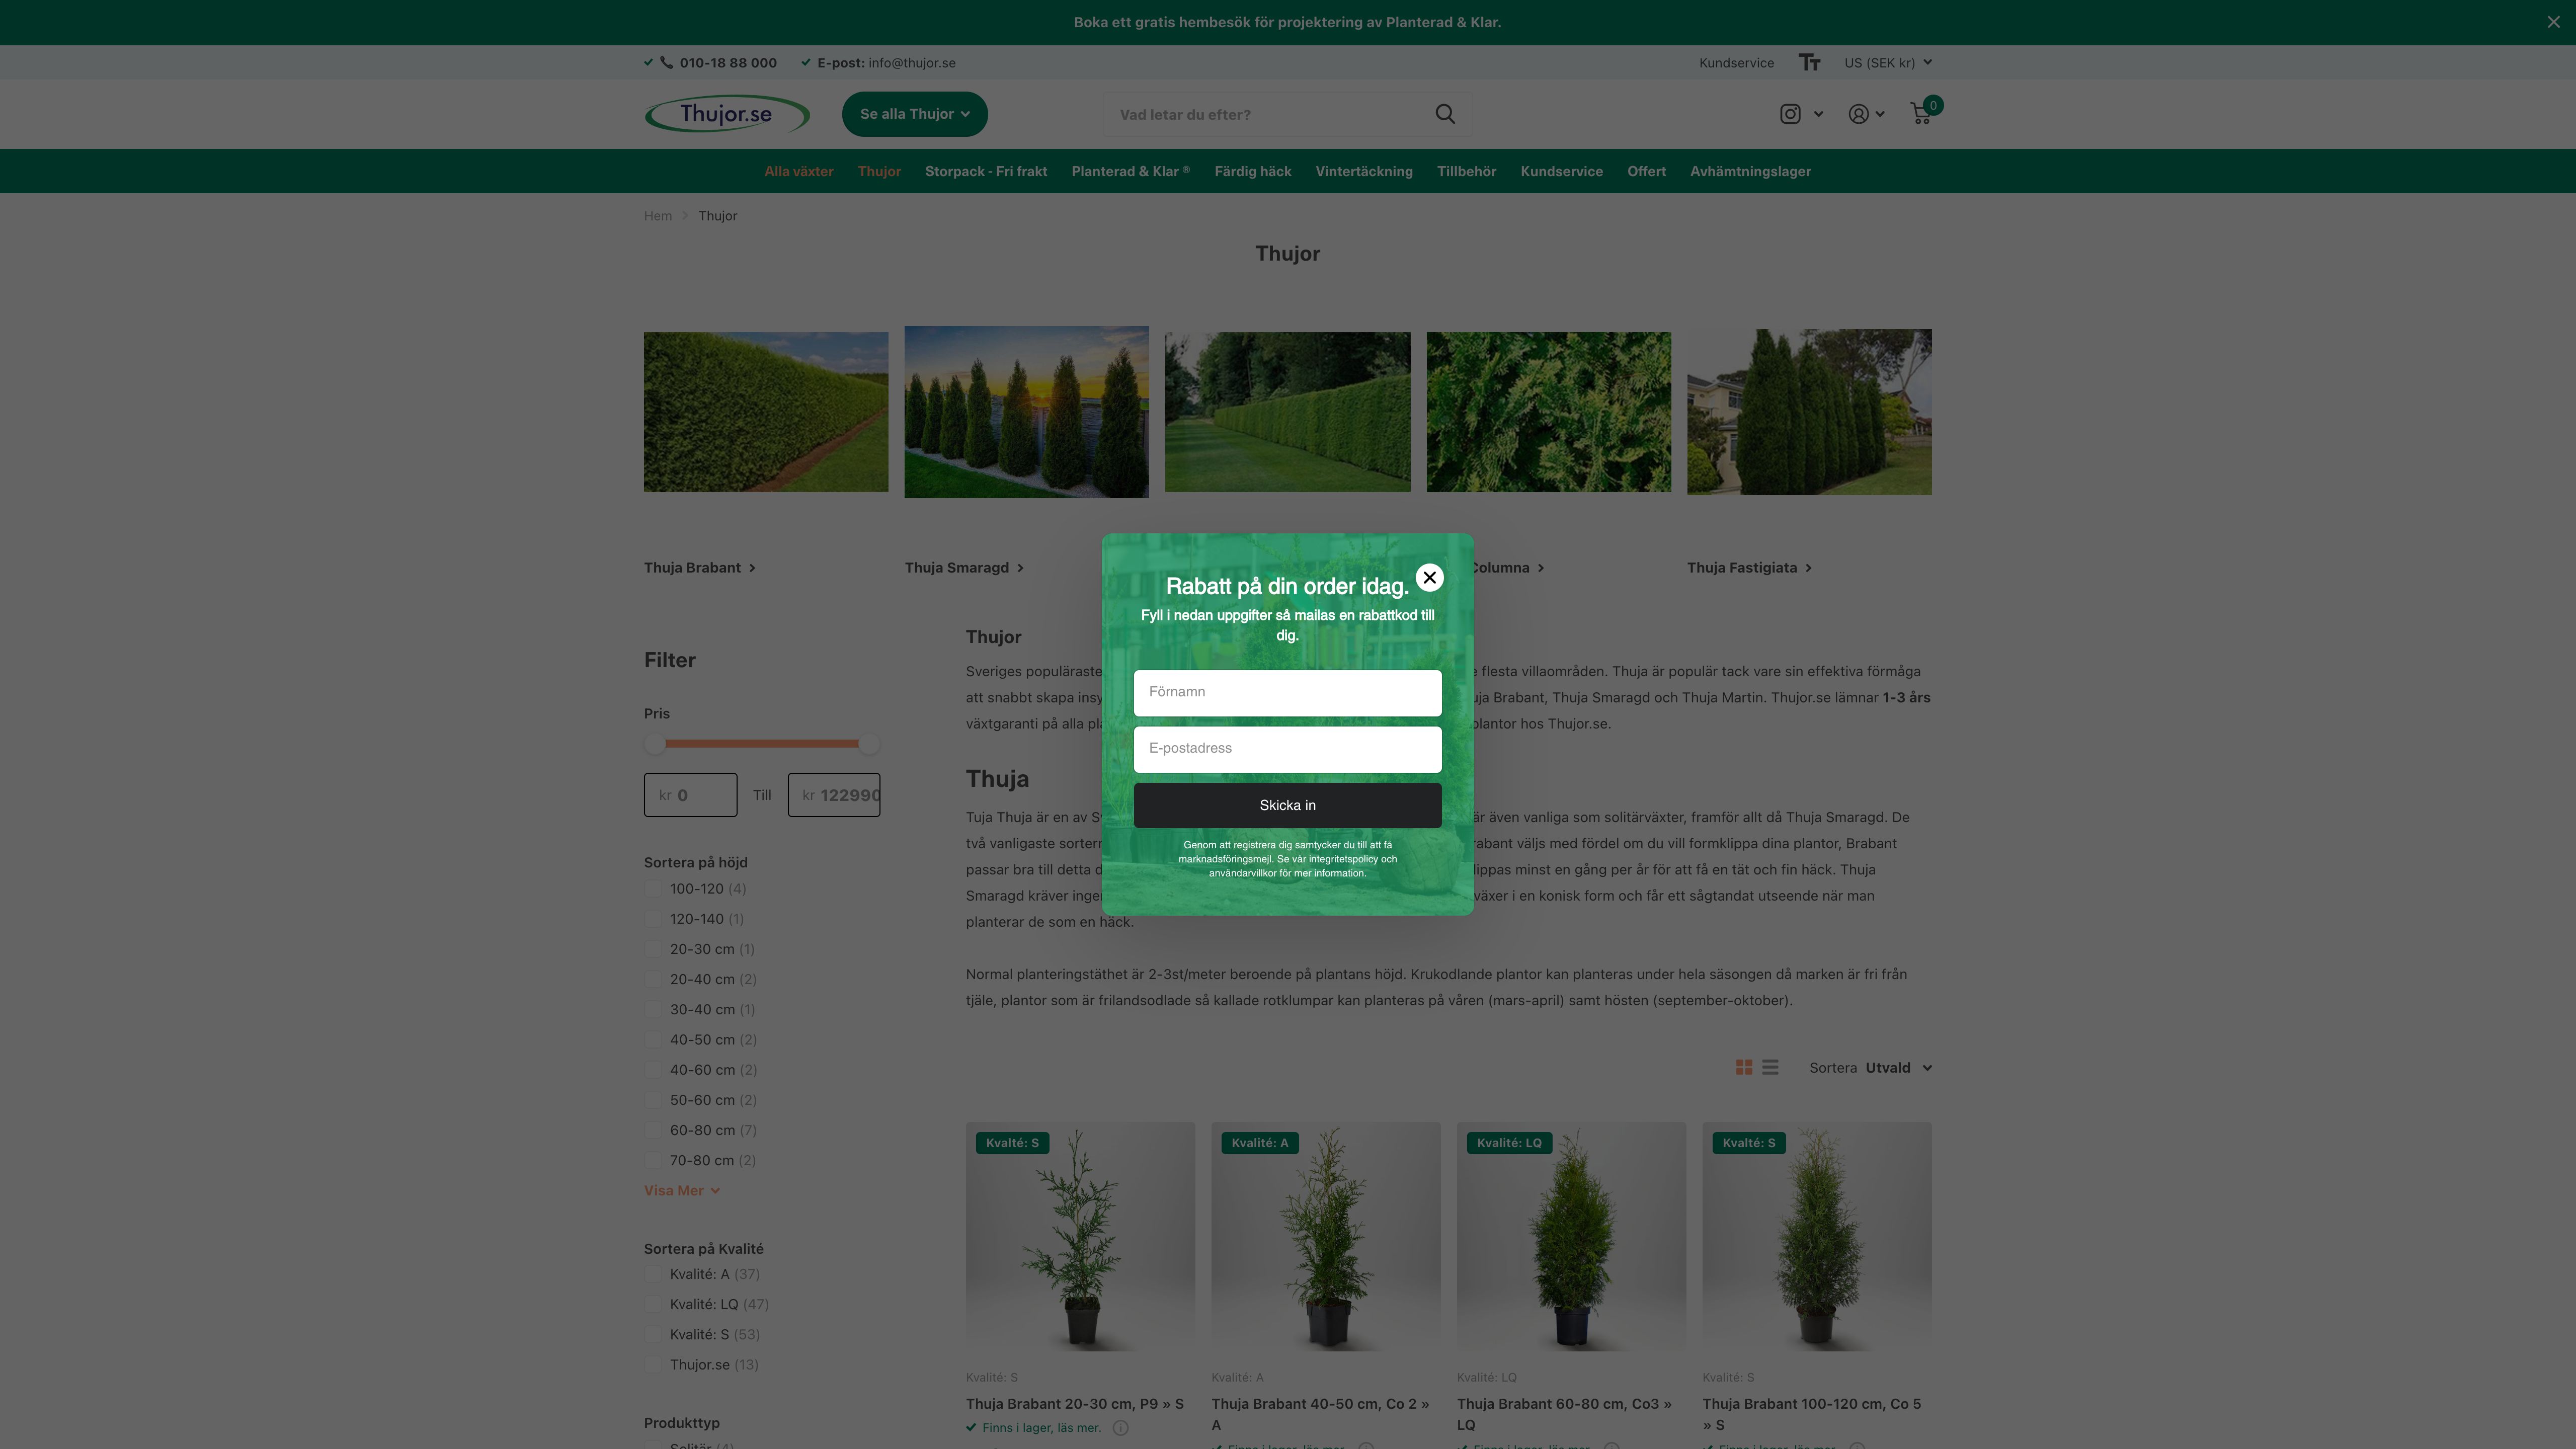Click the info icon next to 'Finns i lager'
This screenshot has height=1449, width=2576.
point(1120,1428)
